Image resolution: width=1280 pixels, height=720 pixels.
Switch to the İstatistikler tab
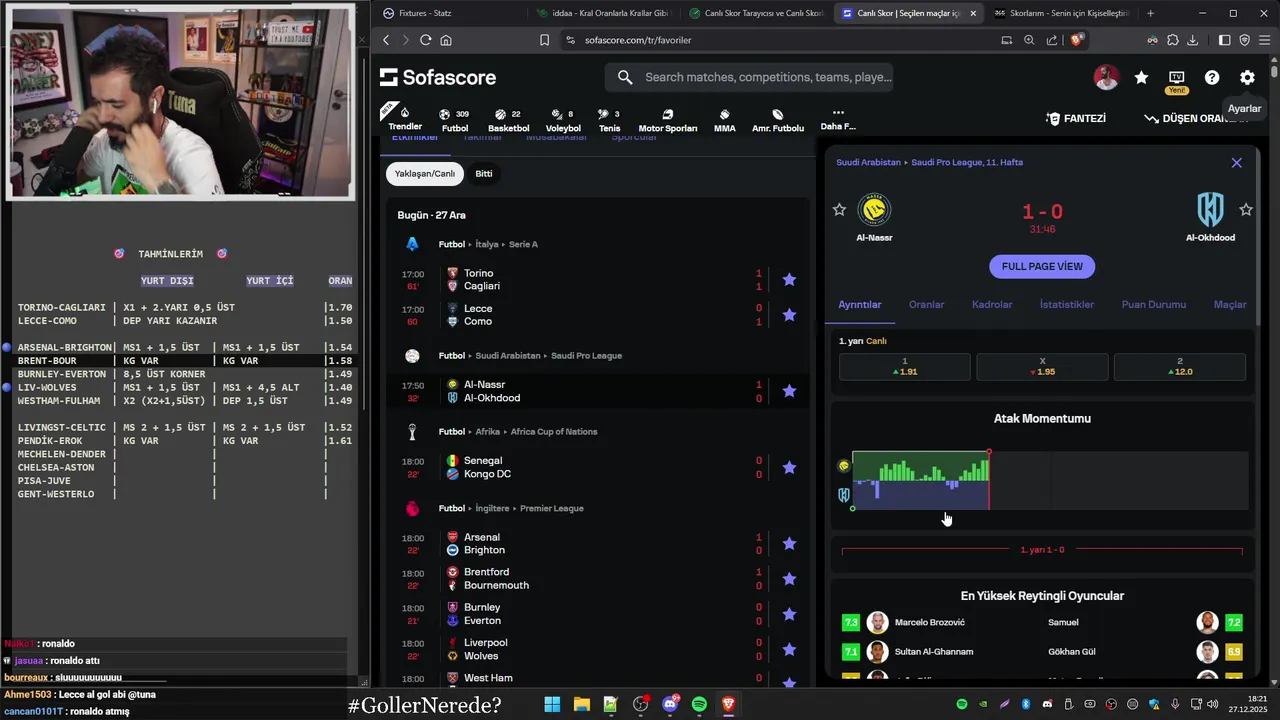click(1067, 305)
